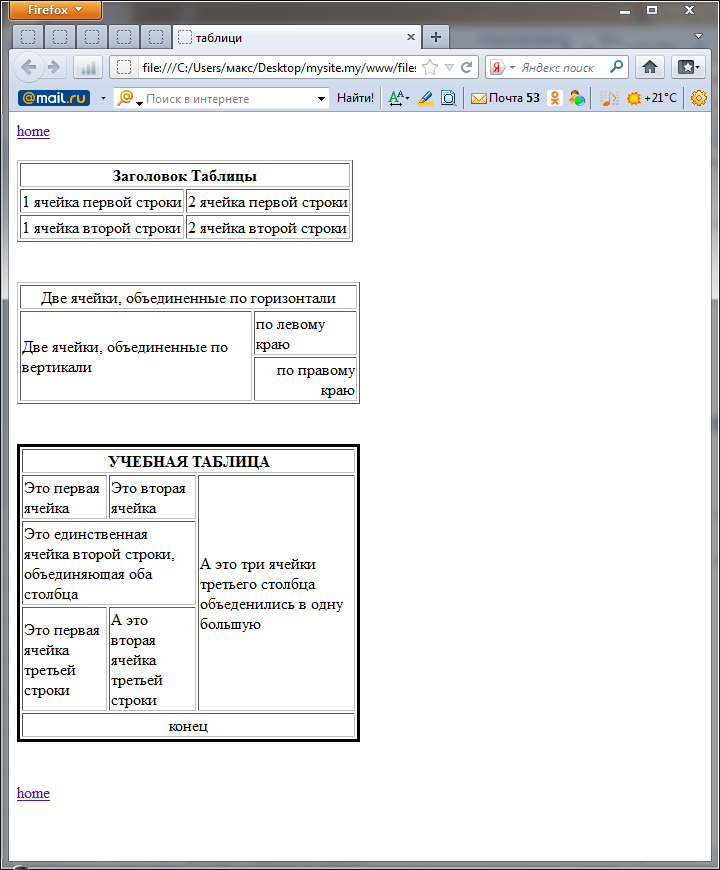Screen dimensions: 720x870
Task: Open mail.ru toolbar settings gear
Action: tap(698, 98)
